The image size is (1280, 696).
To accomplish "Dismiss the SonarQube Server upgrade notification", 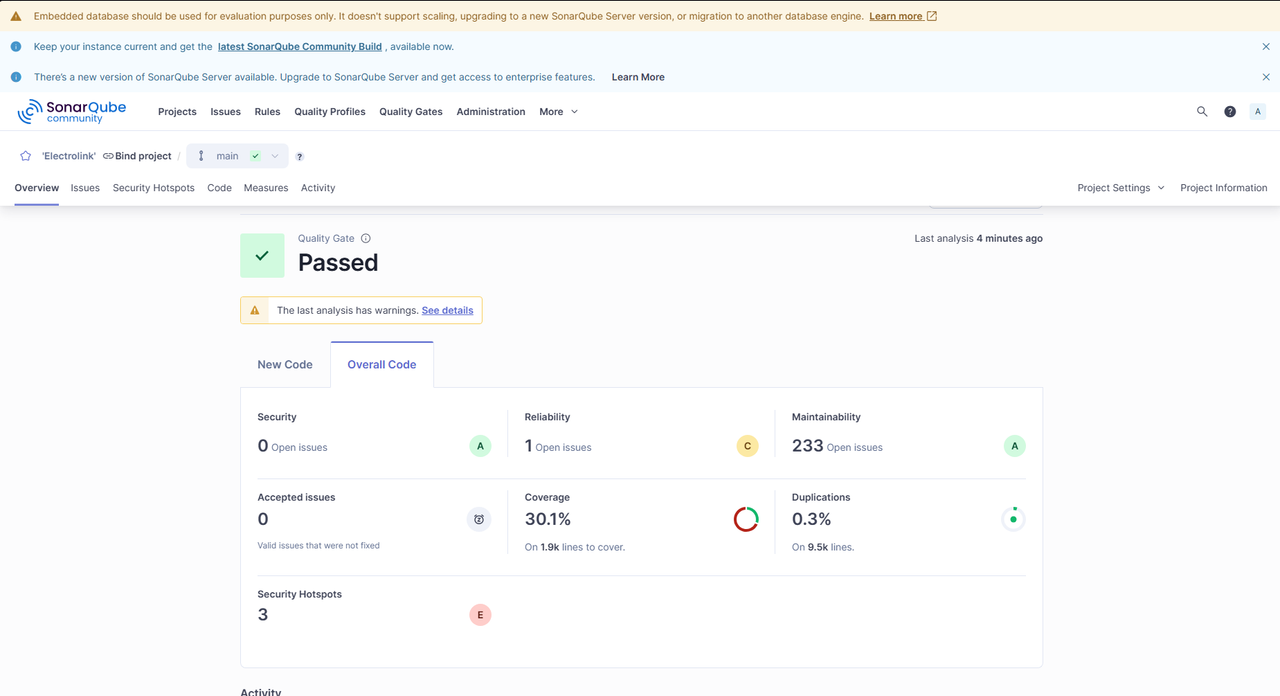I will click(x=1266, y=77).
